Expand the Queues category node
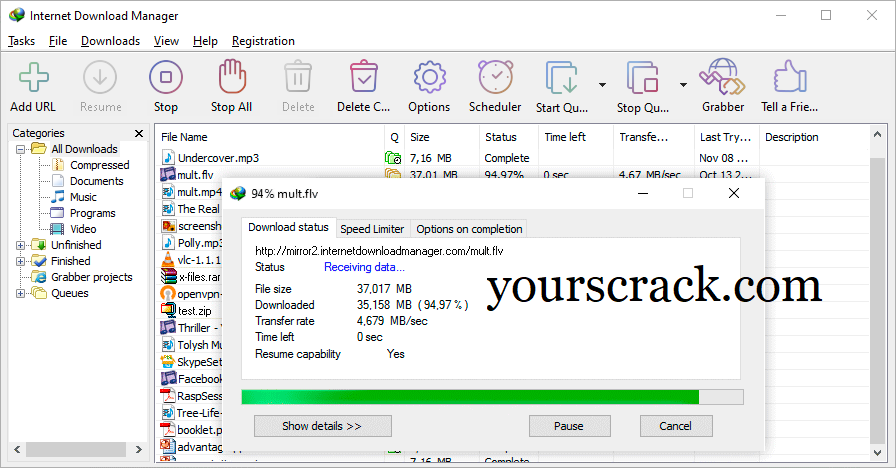896x468 pixels. (21, 293)
